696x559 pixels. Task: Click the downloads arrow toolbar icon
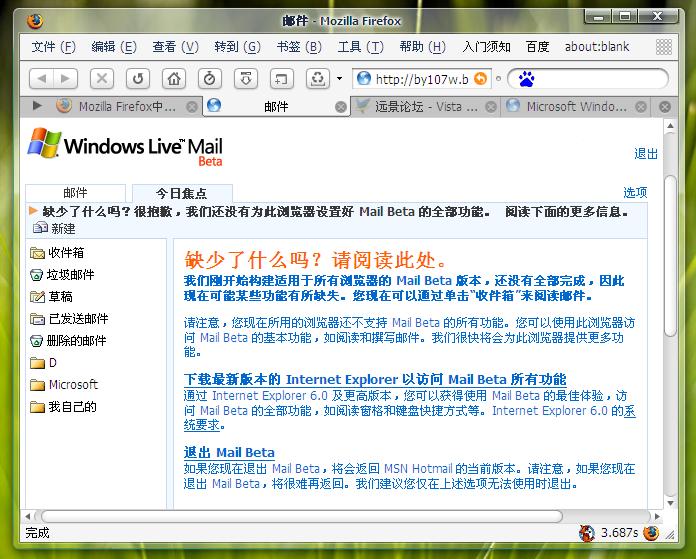click(x=246, y=79)
